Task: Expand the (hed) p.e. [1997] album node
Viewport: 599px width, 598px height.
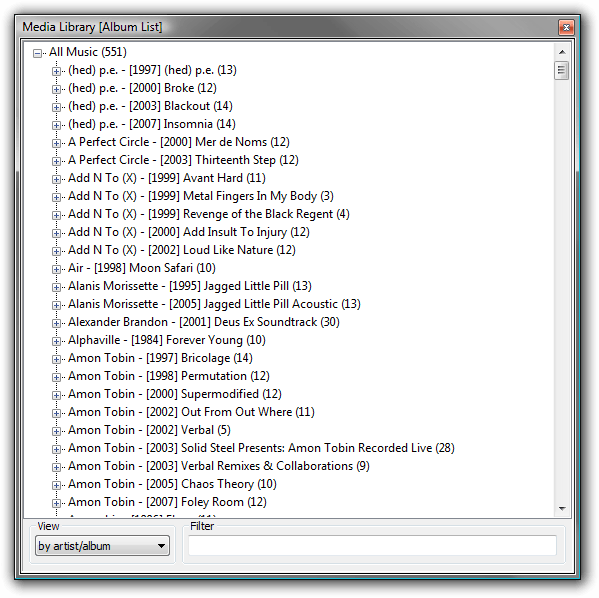Action: click(x=57, y=71)
